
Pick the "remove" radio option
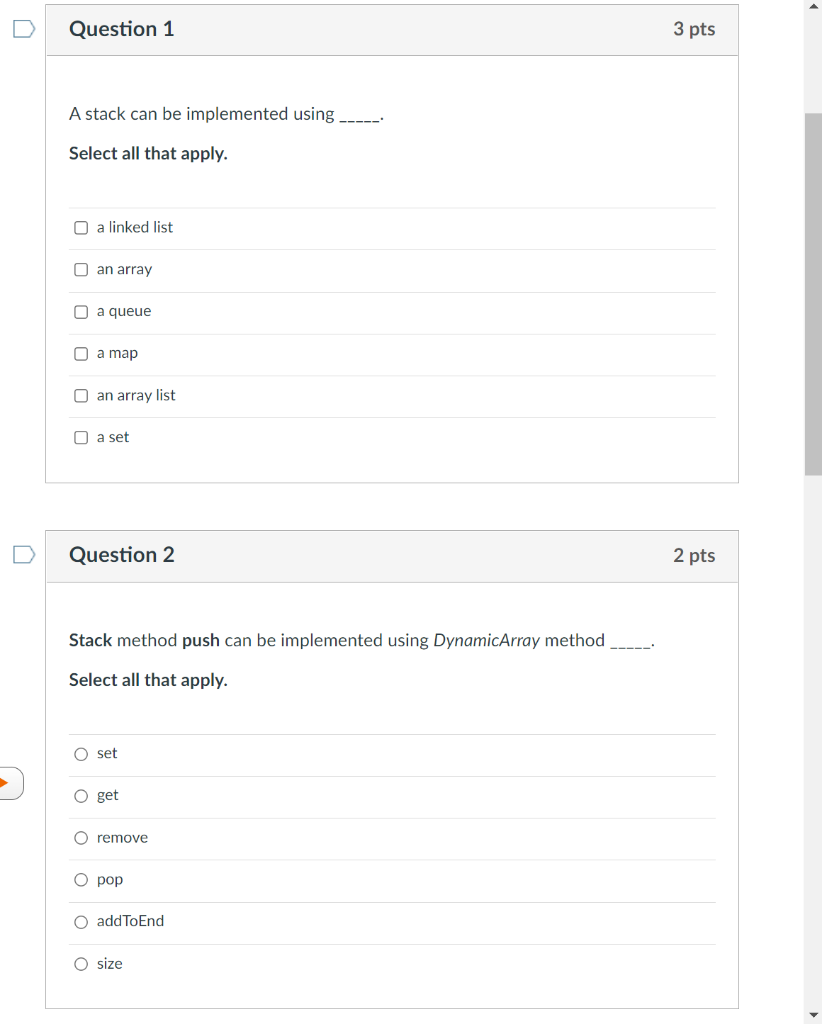pos(81,838)
